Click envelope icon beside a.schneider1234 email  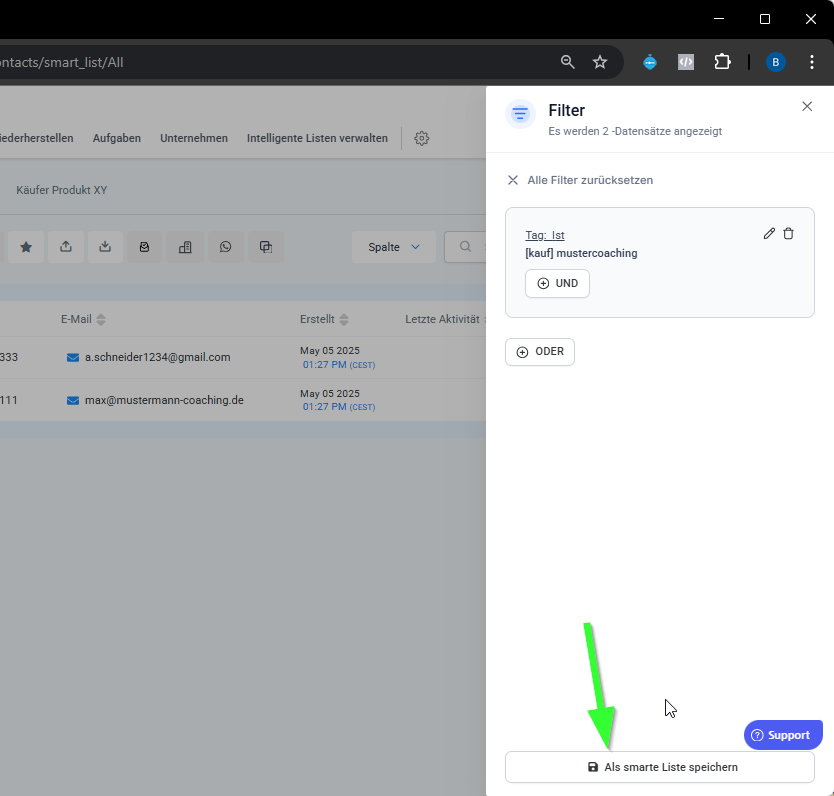tap(73, 358)
